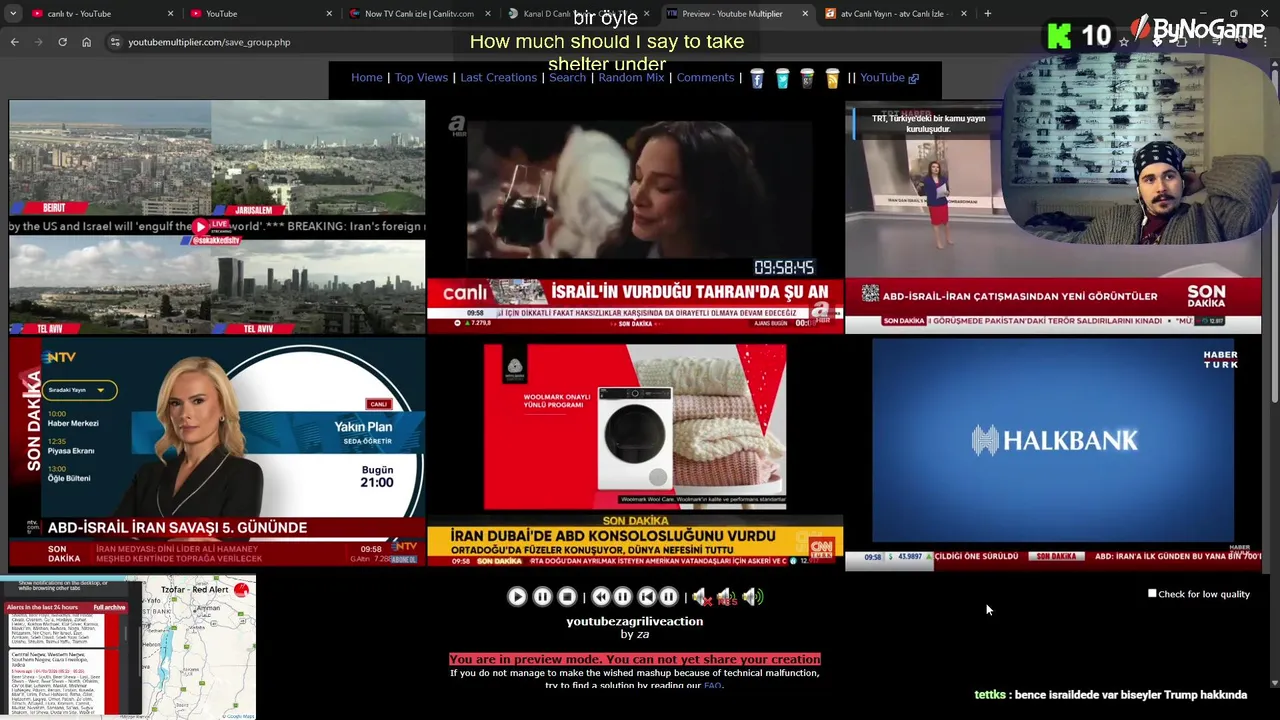Viewport: 1280px width, 720px height.
Task: Close the second YouTube tab
Action: pos(329,14)
